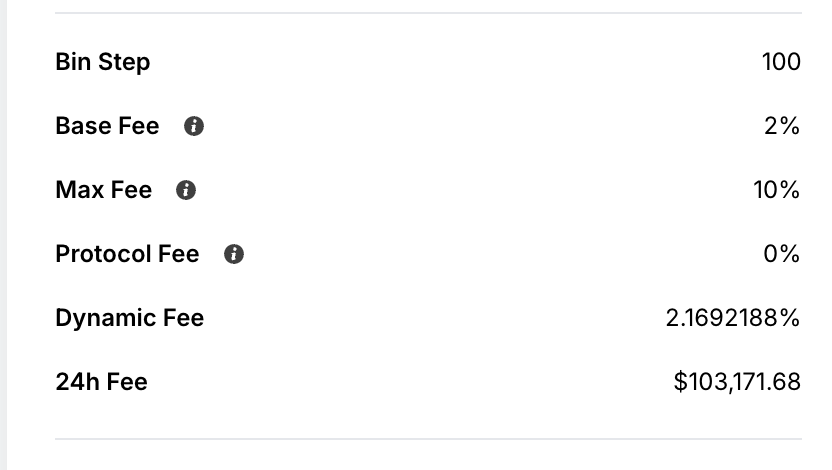Click the blank area between Dynamic Fee and its value

(x=430, y=318)
